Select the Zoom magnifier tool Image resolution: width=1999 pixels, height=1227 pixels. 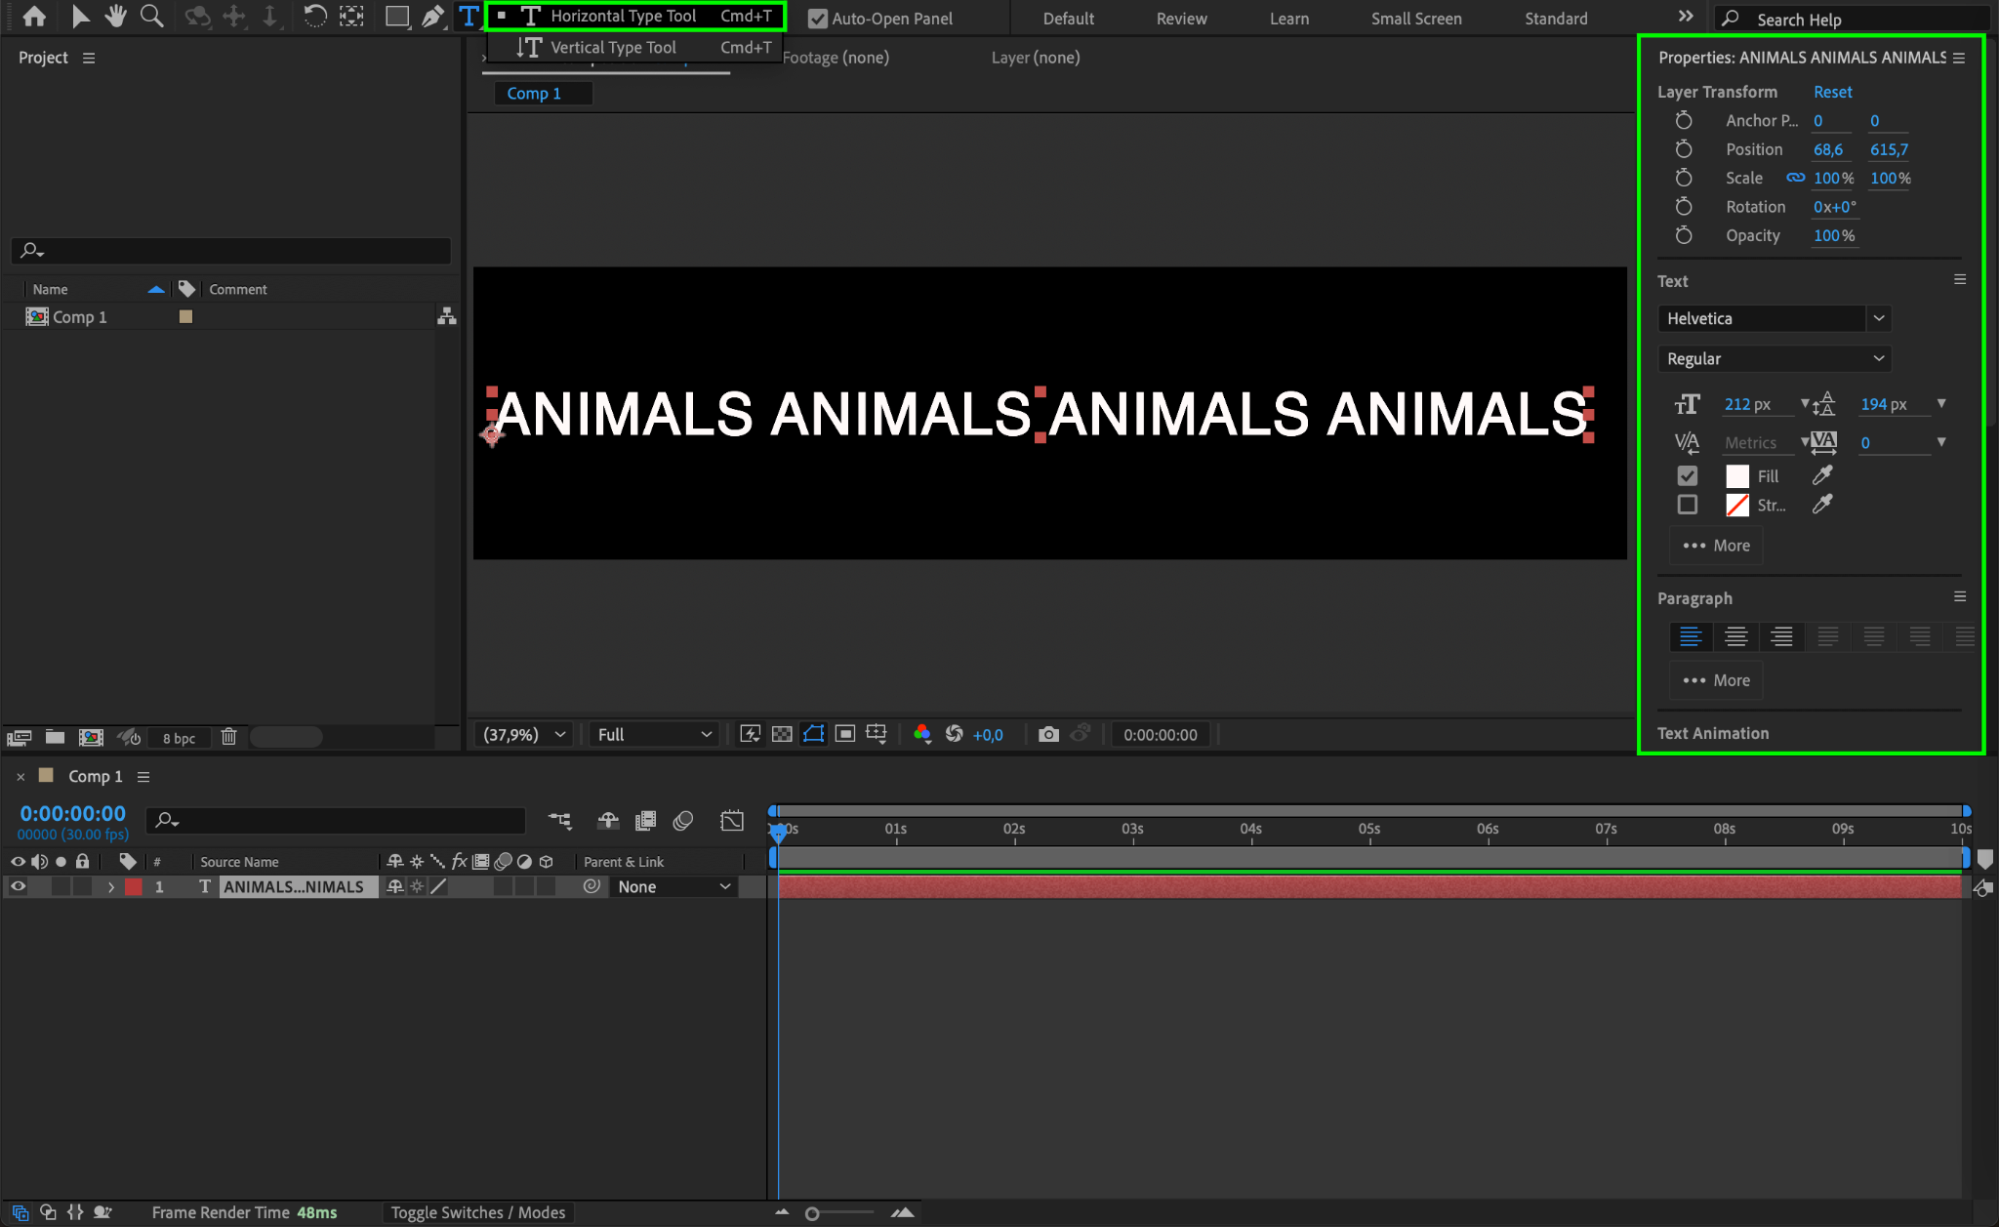pyautogui.click(x=151, y=16)
